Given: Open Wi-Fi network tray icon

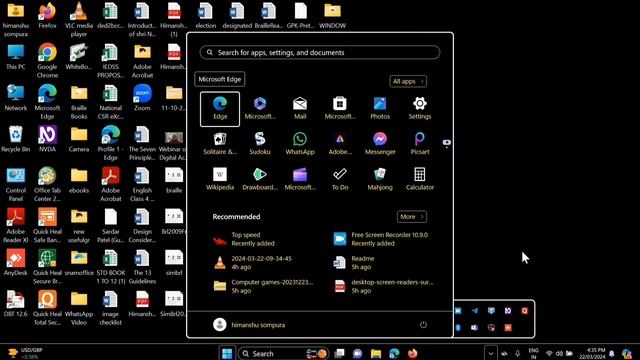Looking at the screenshot, I should [549, 353].
